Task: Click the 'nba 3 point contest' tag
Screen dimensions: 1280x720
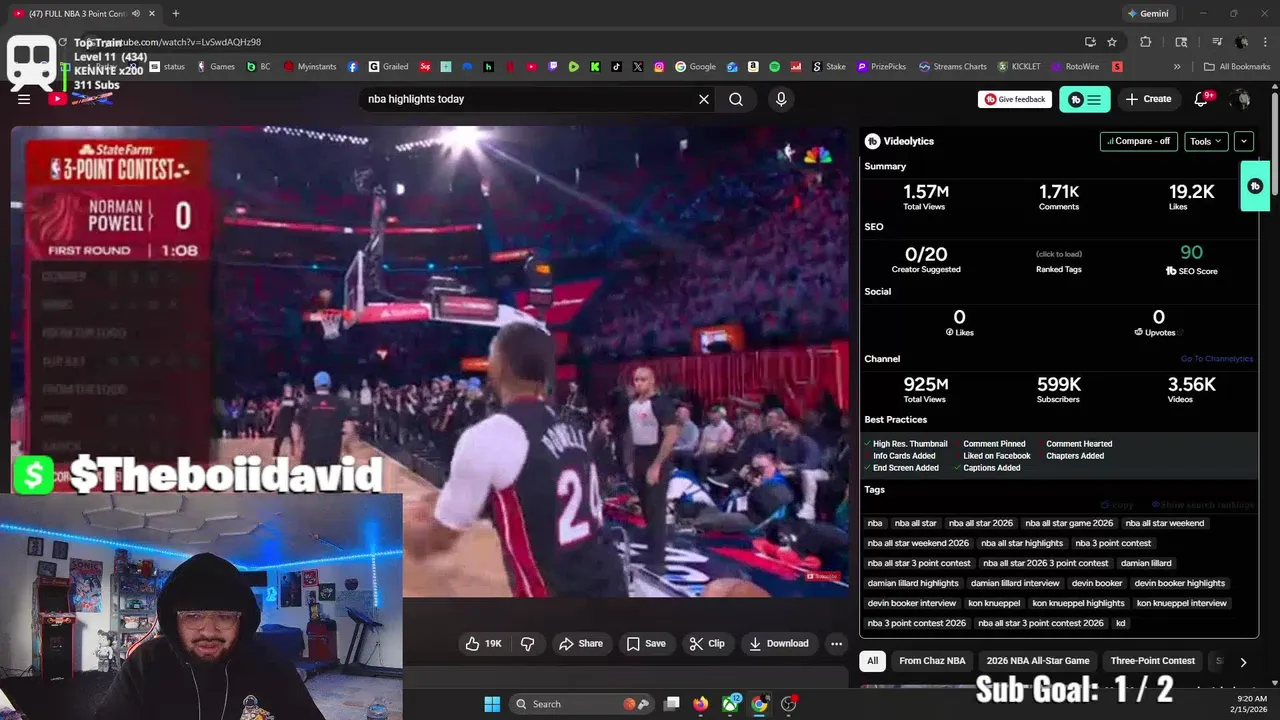Action: pos(1113,543)
